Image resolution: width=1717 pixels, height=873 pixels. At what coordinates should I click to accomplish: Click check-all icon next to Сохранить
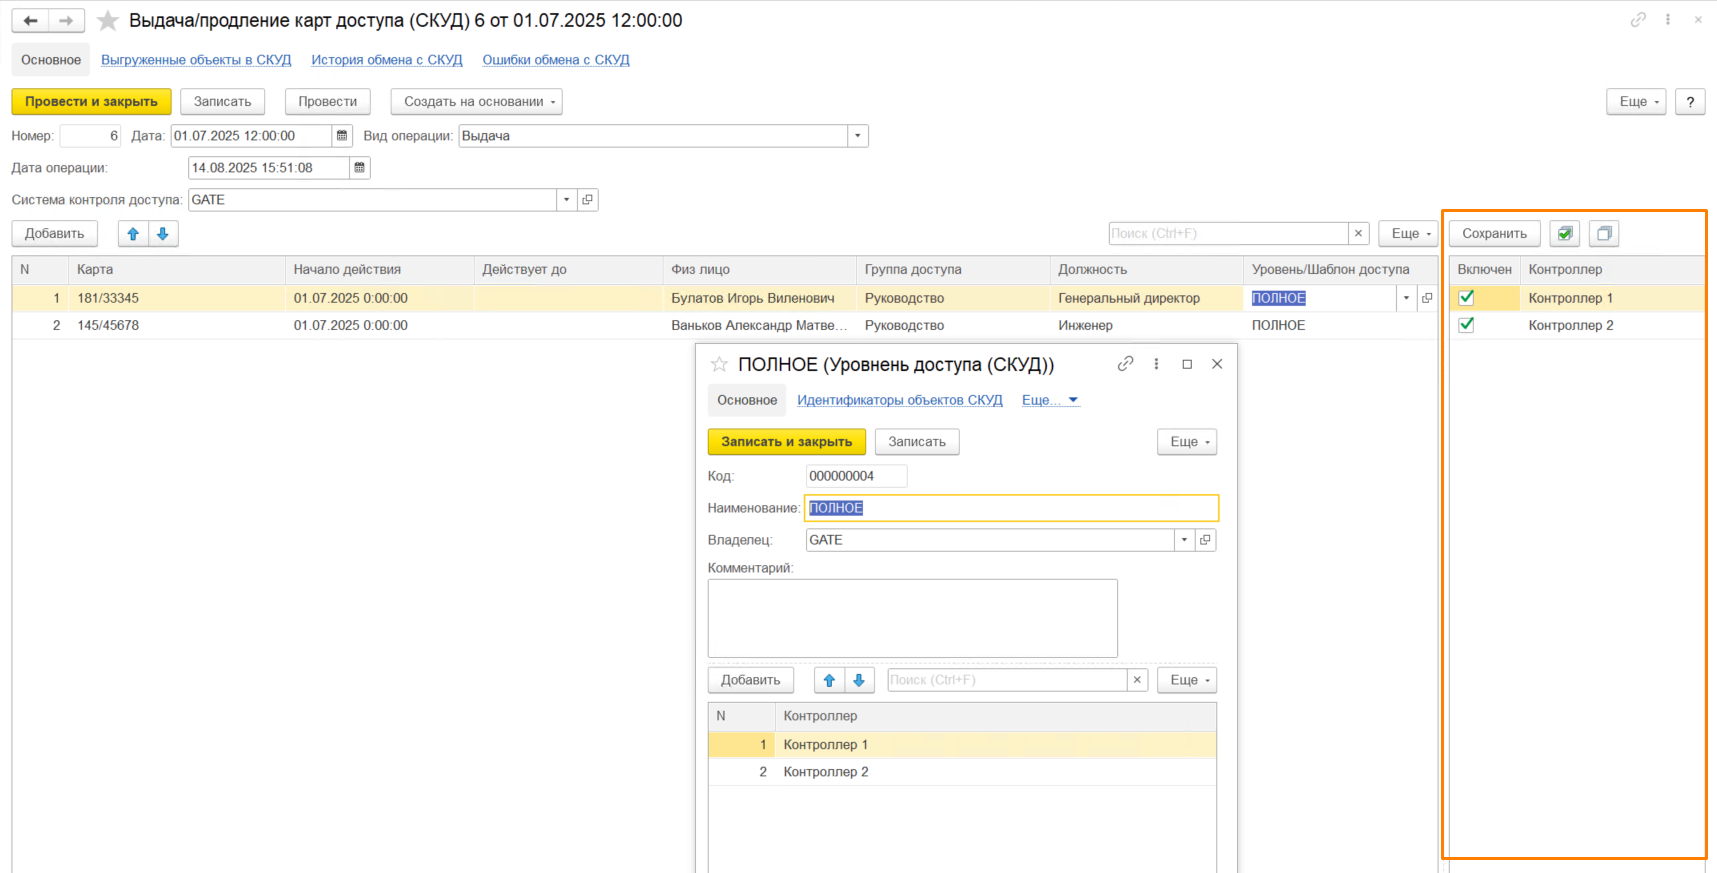click(1565, 234)
